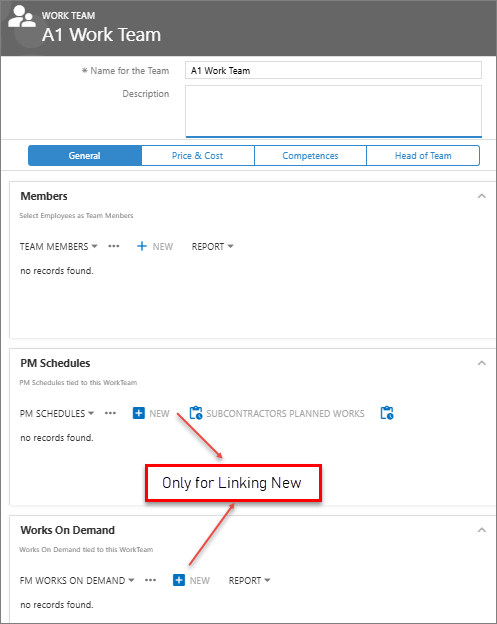Viewport: 497px width, 624px height.
Task: Open the PM SCHEDULES view dropdown
Action: pos(57,413)
